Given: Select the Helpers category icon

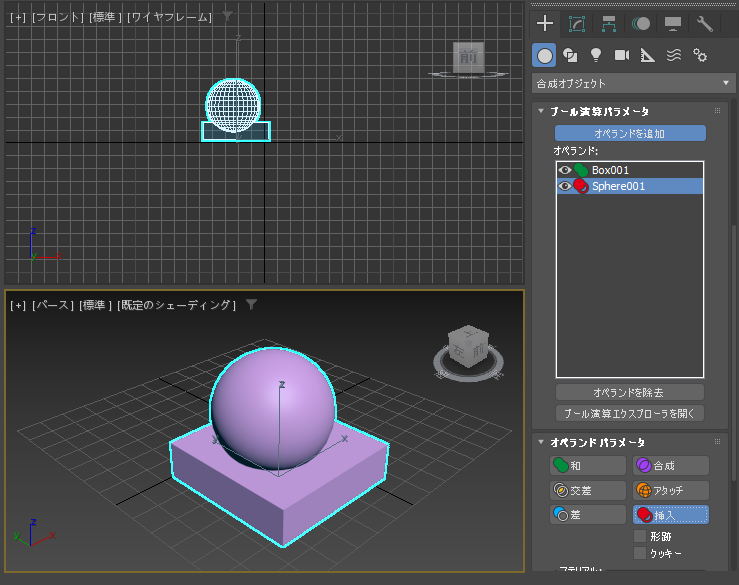Looking at the screenshot, I should 648,56.
